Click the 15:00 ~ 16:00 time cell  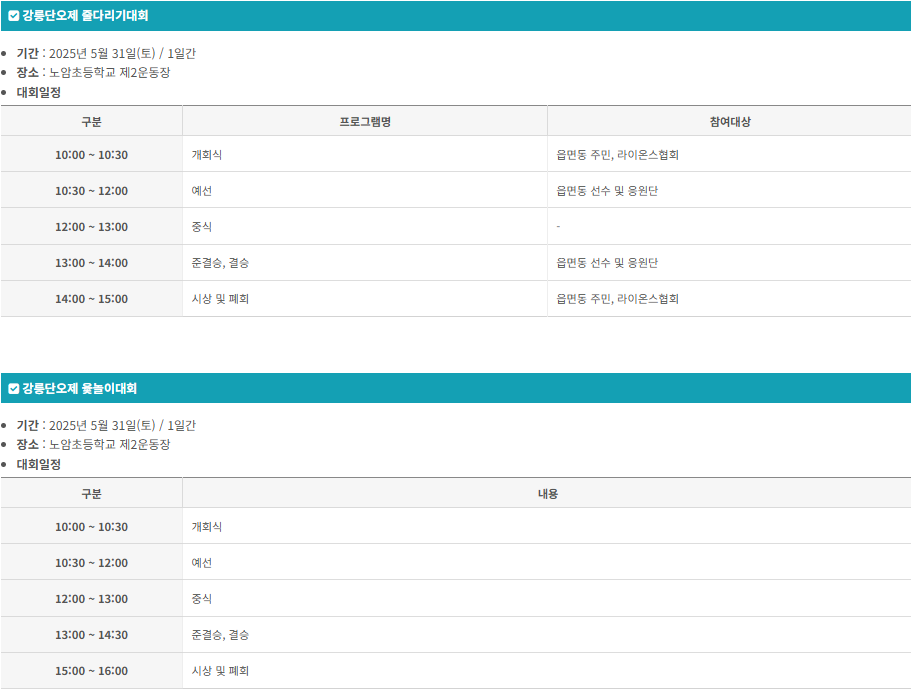point(91,671)
